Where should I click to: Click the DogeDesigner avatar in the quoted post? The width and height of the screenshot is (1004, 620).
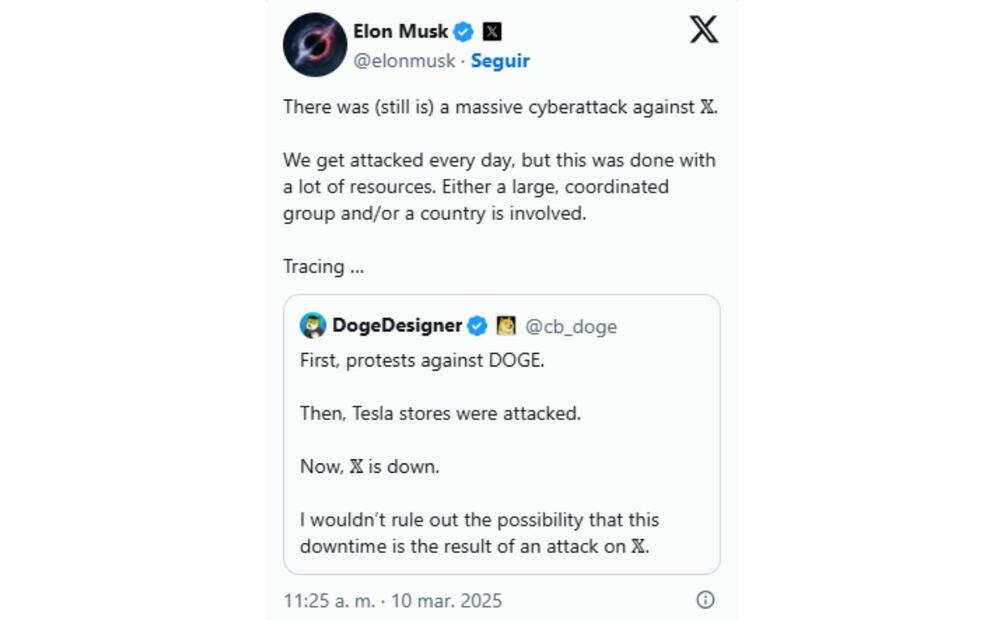pos(313,325)
